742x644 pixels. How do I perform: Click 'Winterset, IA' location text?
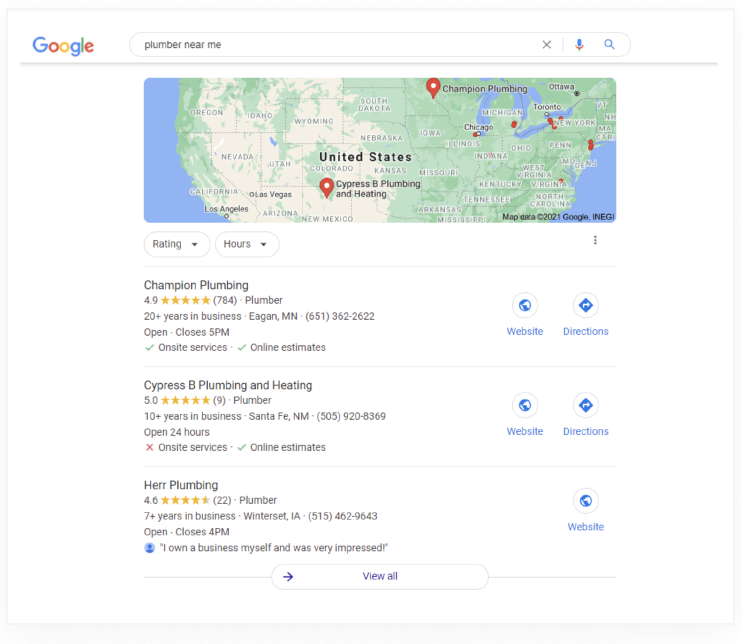(x=272, y=516)
